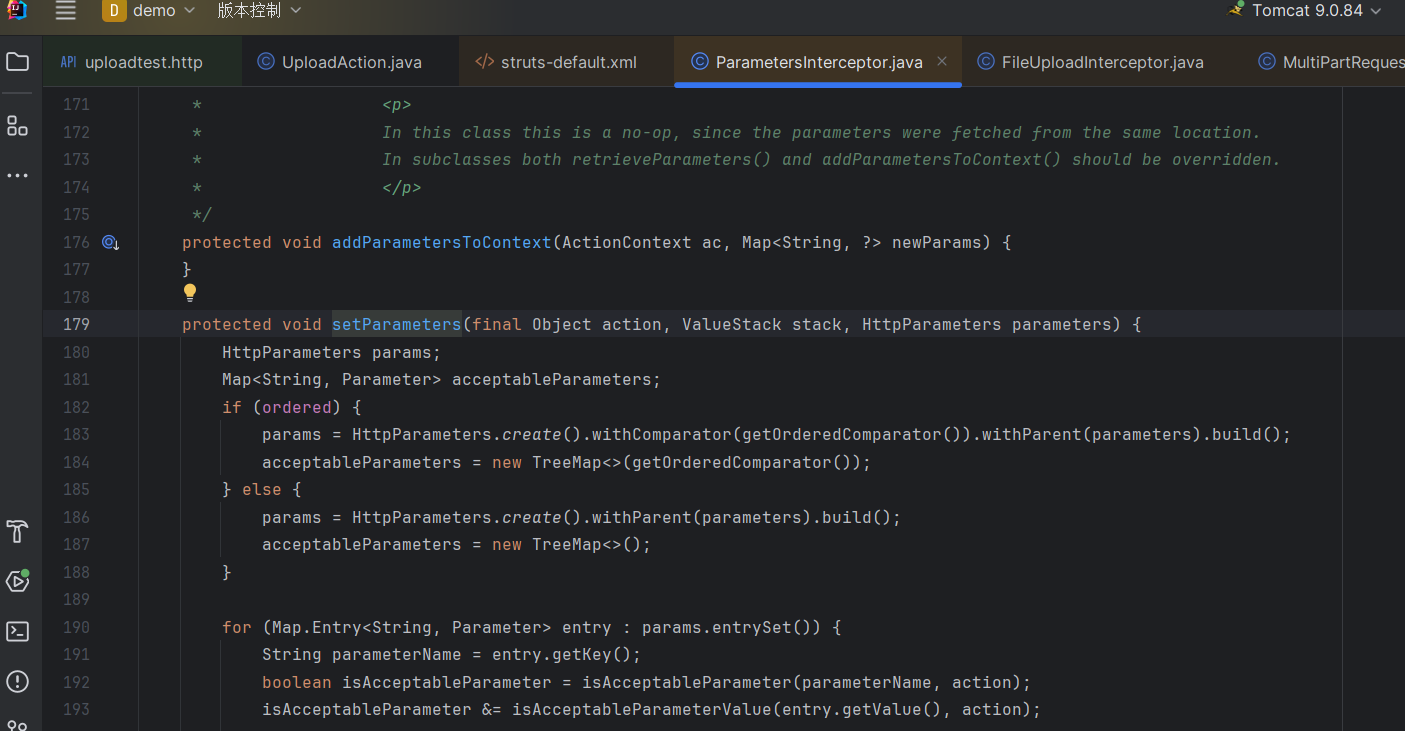Open the Problems tool window icon
The height and width of the screenshot is (731, 1405).
[17, 682]
